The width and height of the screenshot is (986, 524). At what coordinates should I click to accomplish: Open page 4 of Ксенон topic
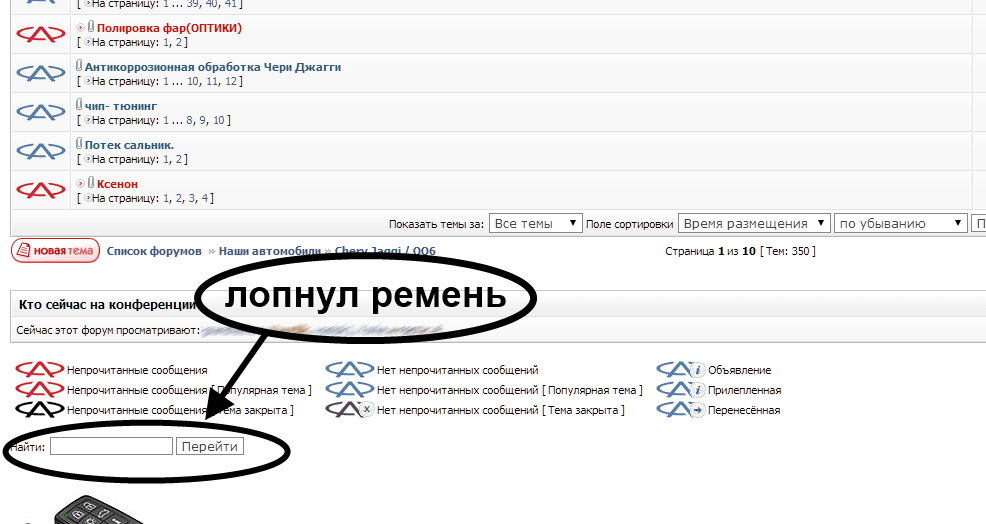(x=204, y=199)
